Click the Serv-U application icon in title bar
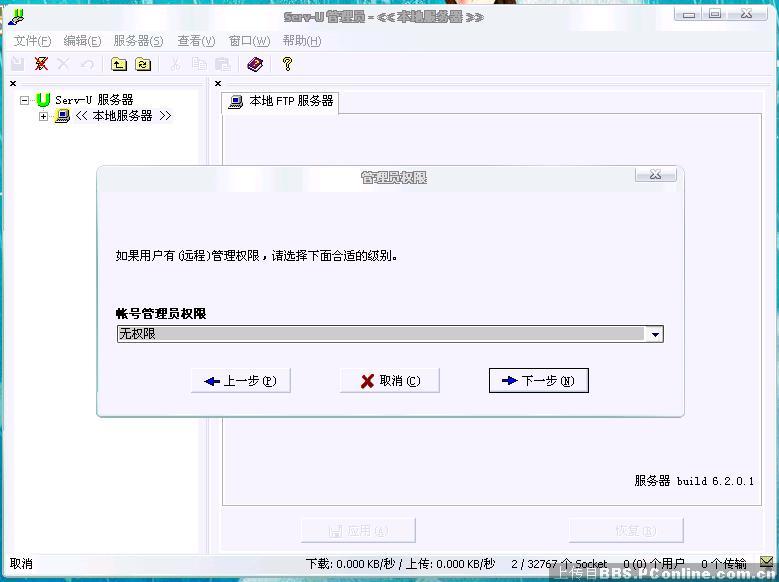The width and height of the screenshot is (779, 582). (x=15, y=15)
